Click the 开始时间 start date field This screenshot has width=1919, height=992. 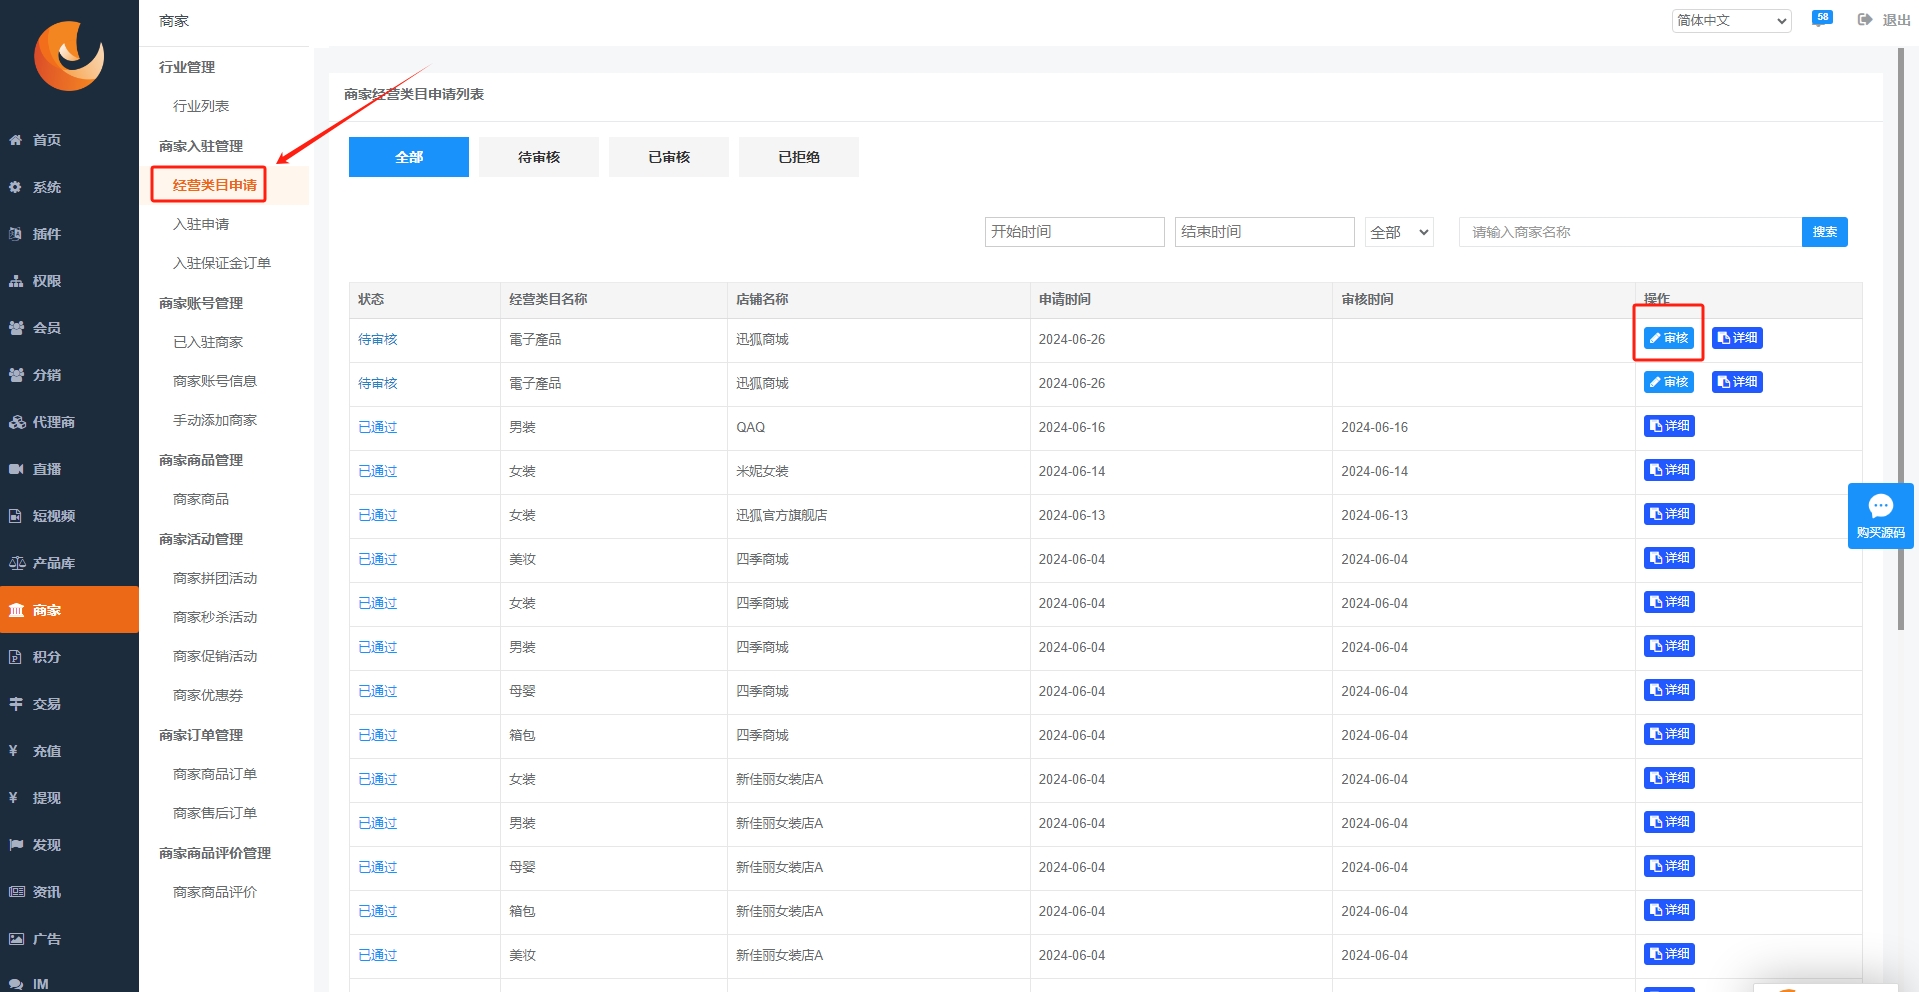click(1074, 232)
